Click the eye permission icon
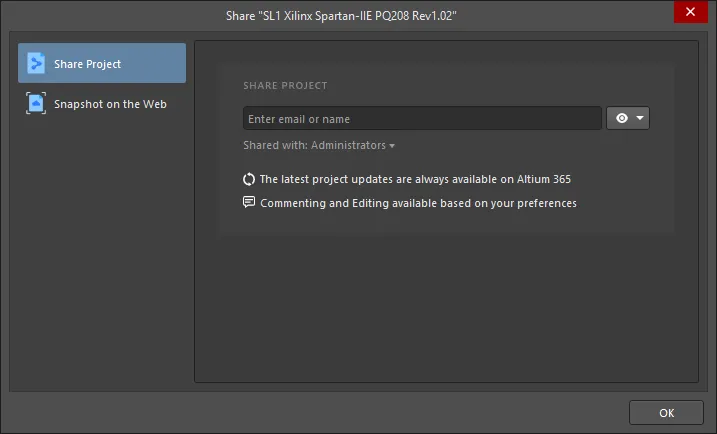The image size is (717, 434). coord(621,118)
